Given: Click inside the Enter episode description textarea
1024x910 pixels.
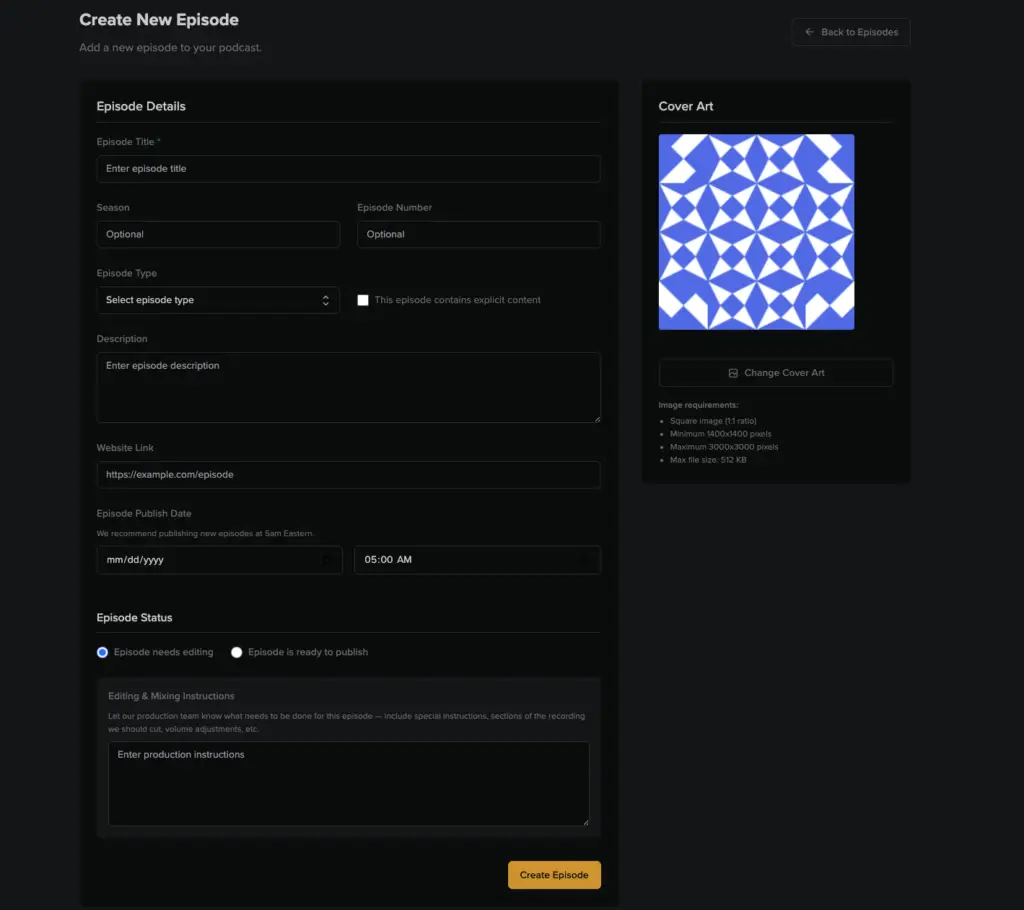Looking at the screenshot, I should coord(348,387).
